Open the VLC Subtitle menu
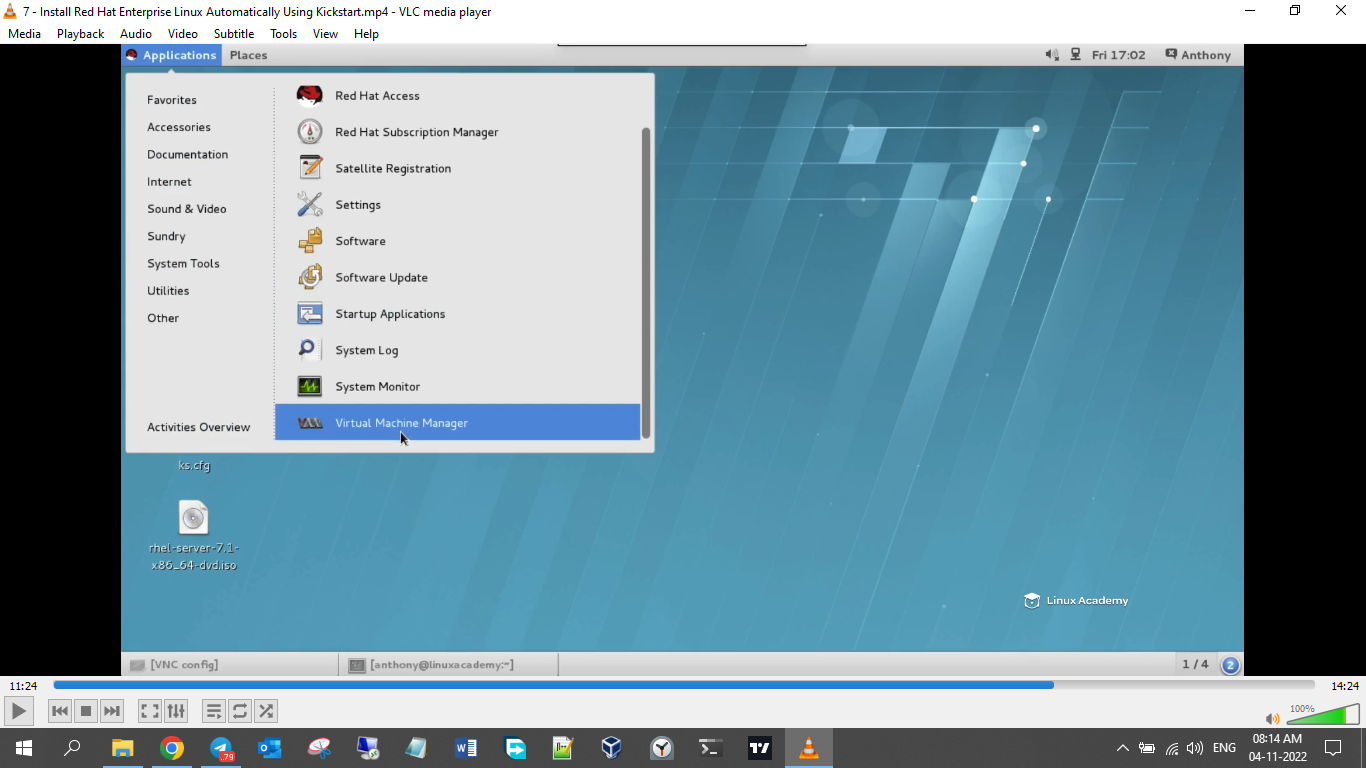 pyautogui.click(x=234, y=33)
